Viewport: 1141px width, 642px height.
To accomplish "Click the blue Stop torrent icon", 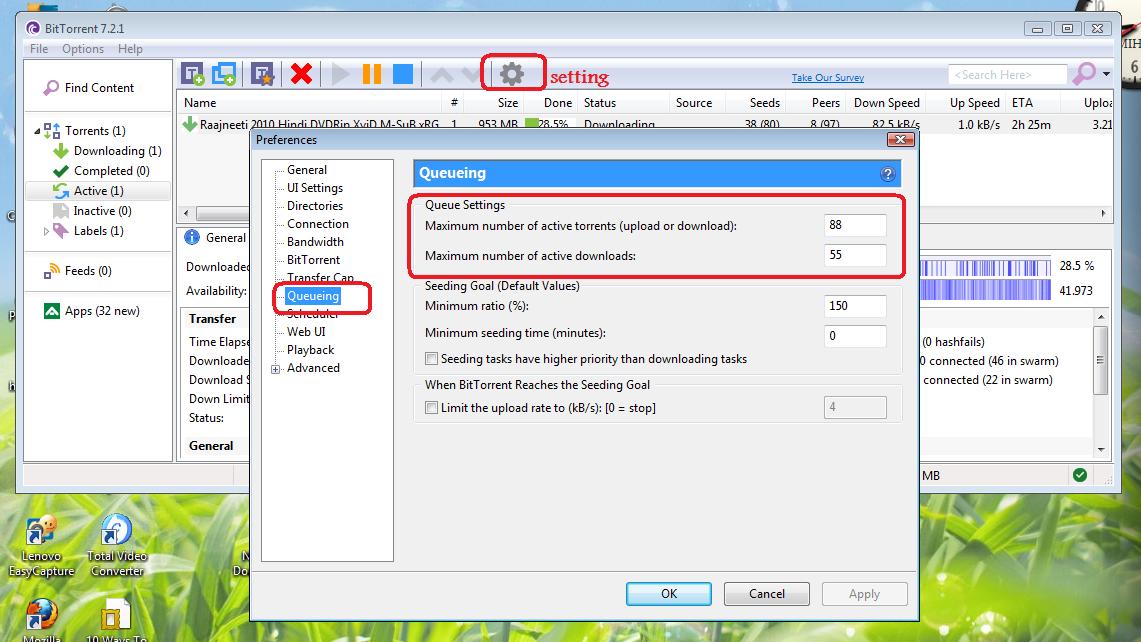I will click(402, 73).
